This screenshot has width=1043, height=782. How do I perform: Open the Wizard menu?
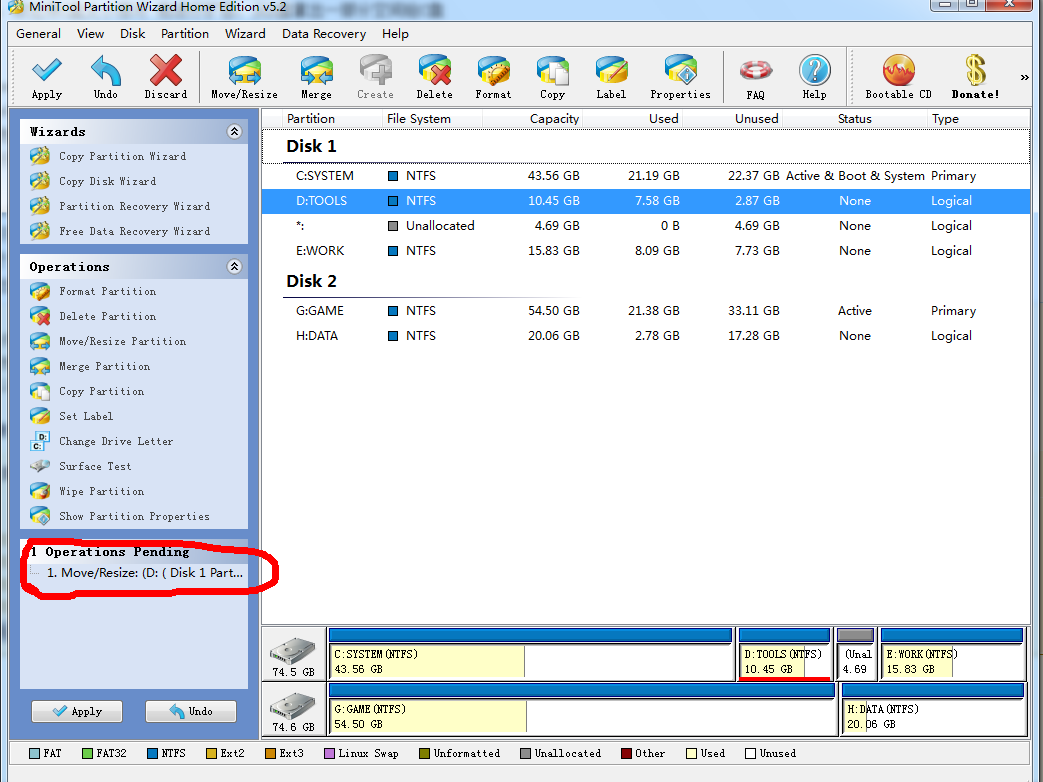245,34
